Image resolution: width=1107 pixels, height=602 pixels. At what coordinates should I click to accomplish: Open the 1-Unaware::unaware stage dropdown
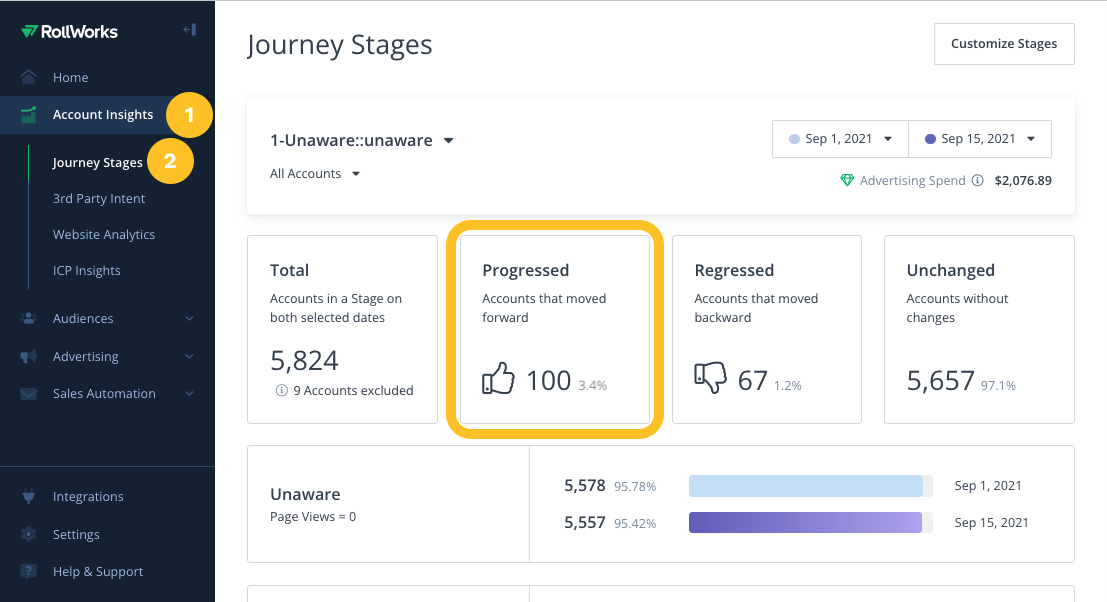(361, 140)
